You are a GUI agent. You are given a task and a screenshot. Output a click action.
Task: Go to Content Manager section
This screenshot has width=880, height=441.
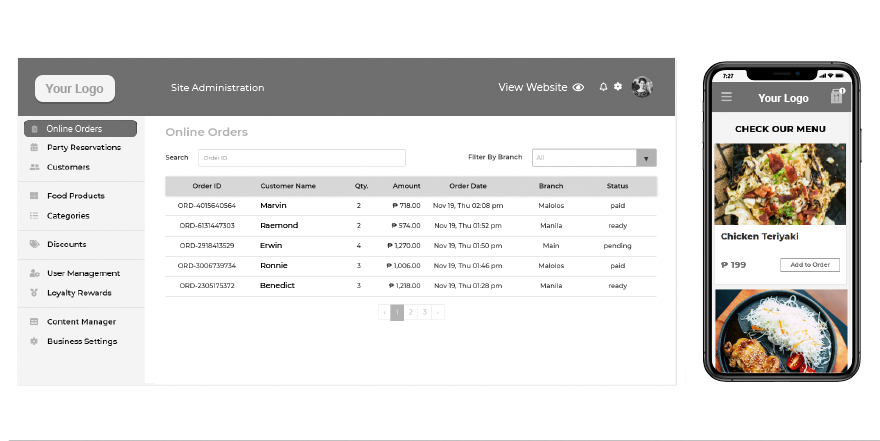click(80, 322)
